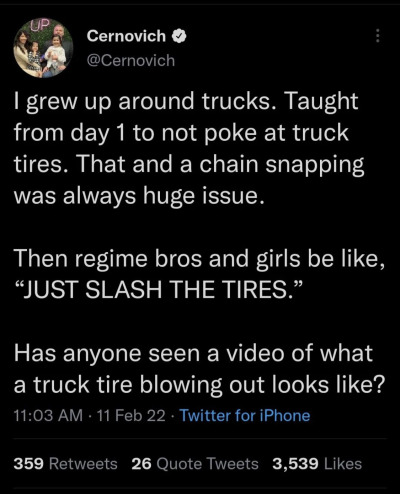400x494 pixels.
Task: Click the 11 Feb 22 date
Action: [130, 416]
